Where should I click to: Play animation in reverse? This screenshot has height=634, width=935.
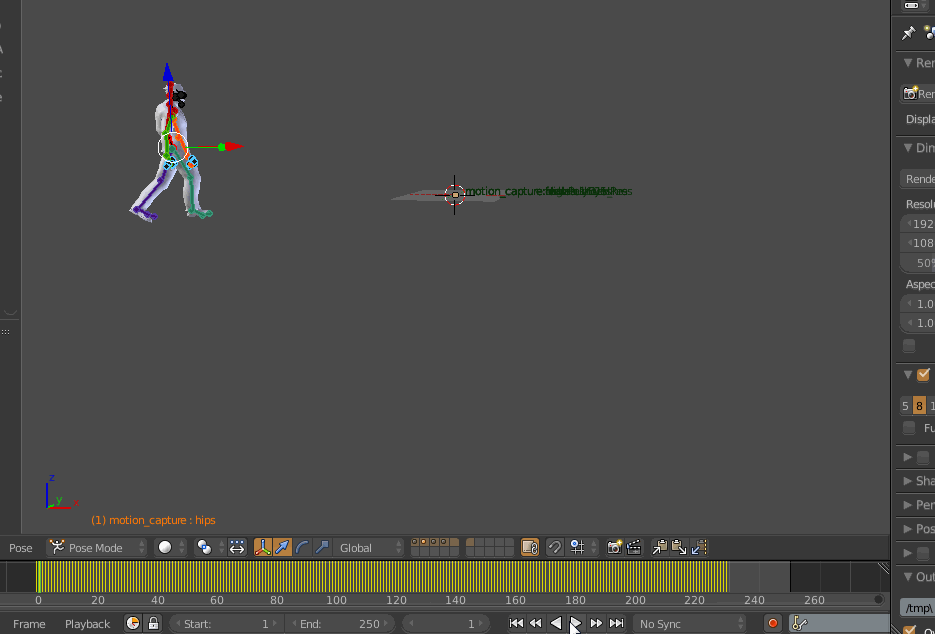556,624
